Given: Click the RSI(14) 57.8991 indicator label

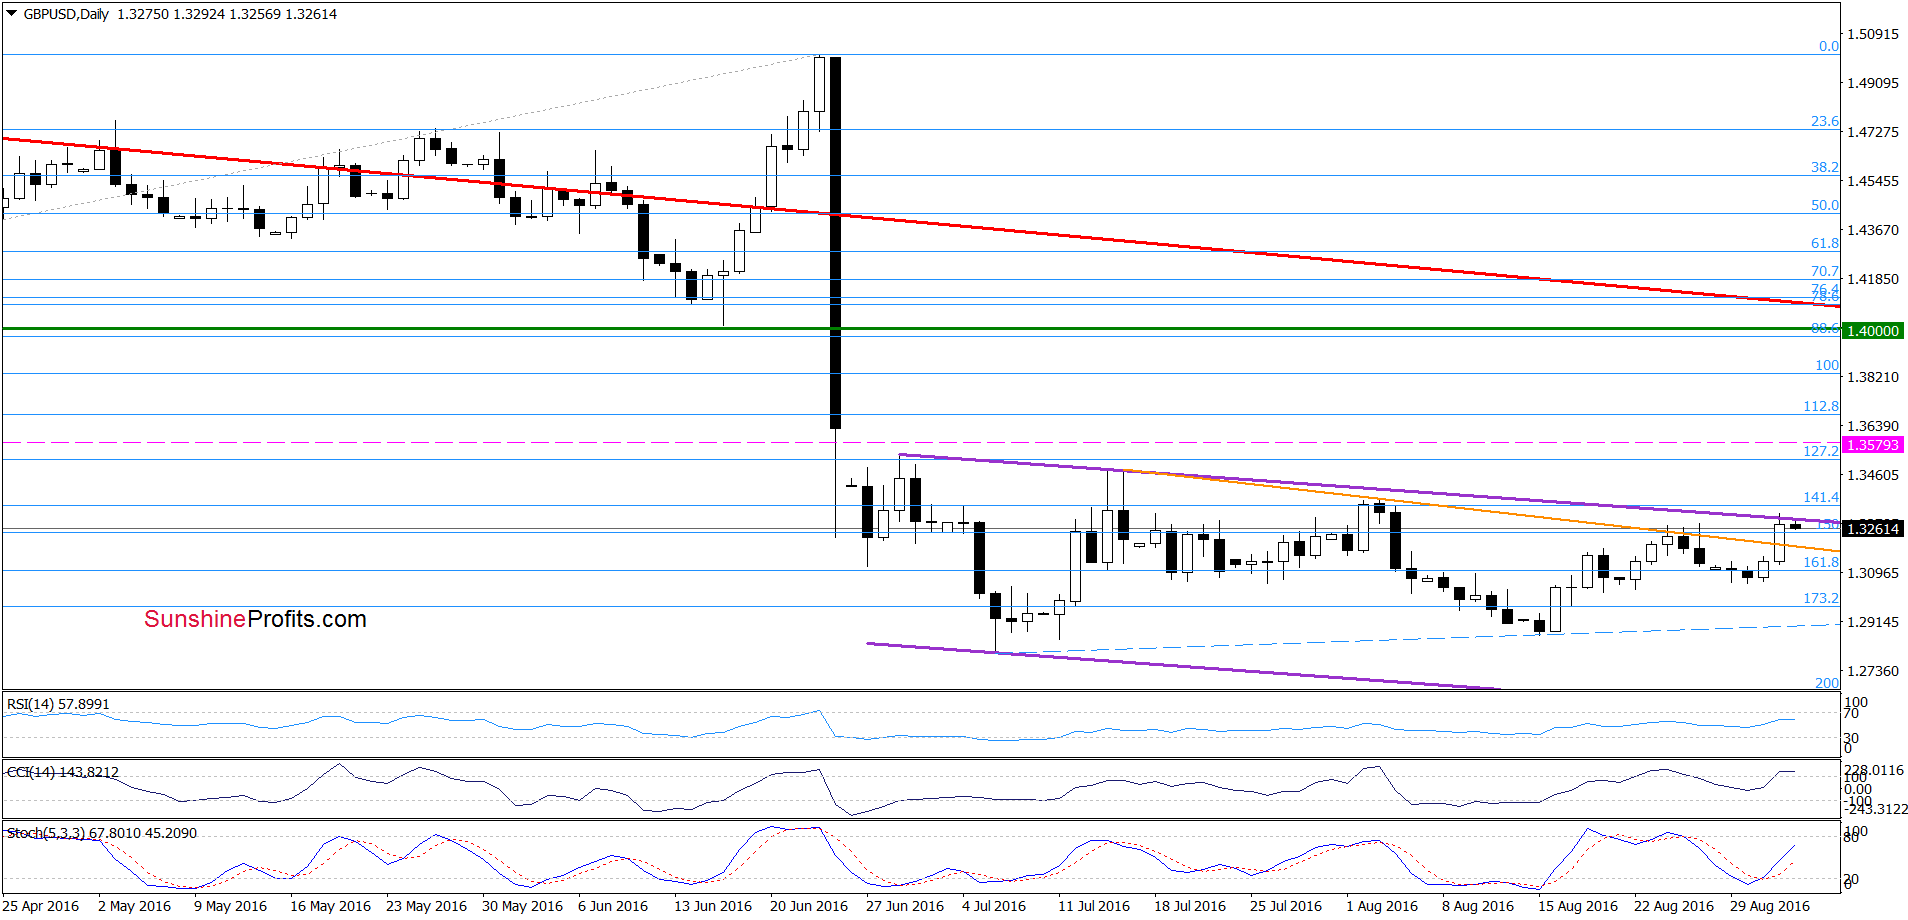Looking at the screenshot, I should [58, 704].
